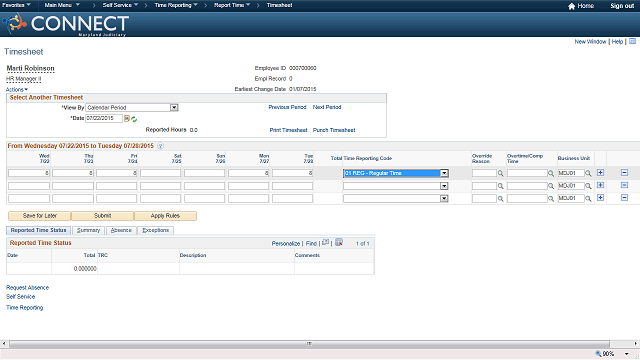The image size is (640, 360).
Task: Search Business Unit in the REG Regular Time row
Action: click(588, 173)
